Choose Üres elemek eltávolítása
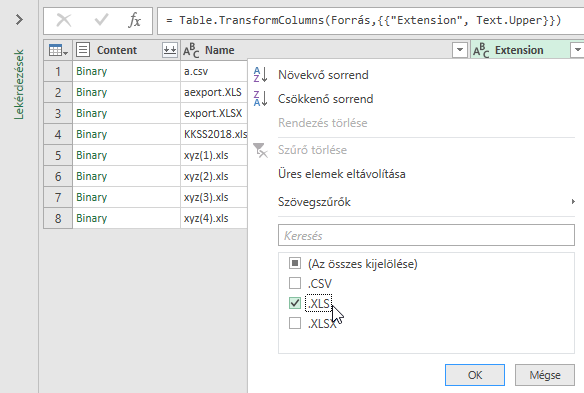584x393 pixels. [x=342, y=174]
